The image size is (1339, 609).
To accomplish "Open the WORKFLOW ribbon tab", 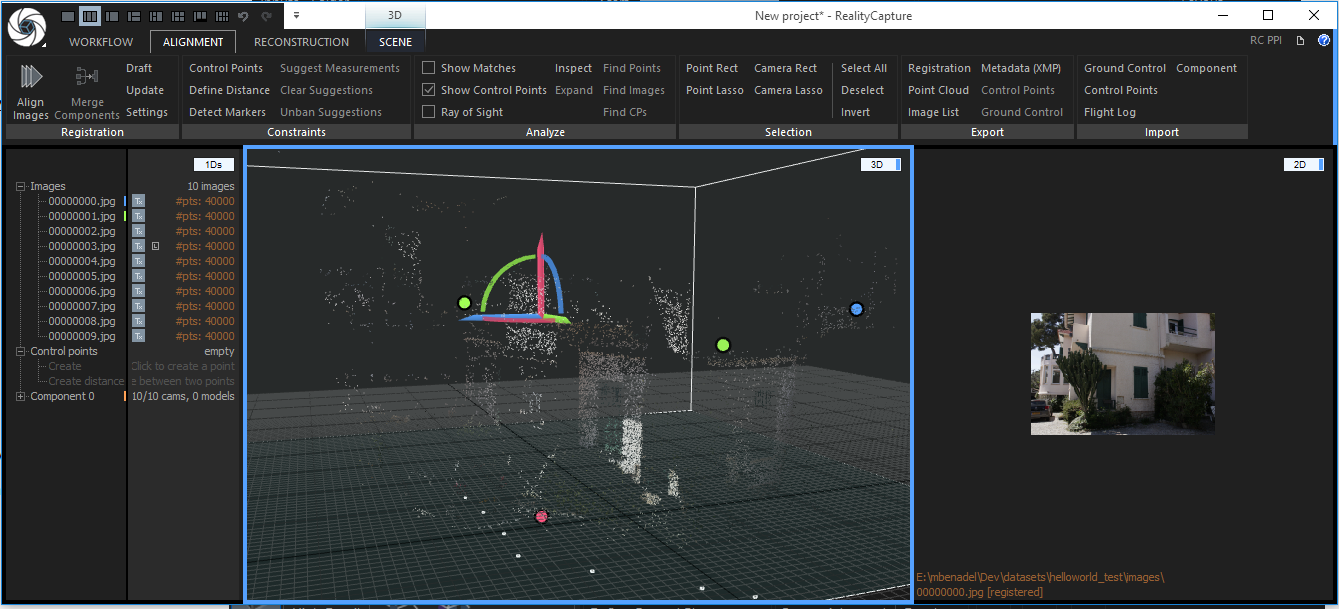I will click(x=101, y=42).
